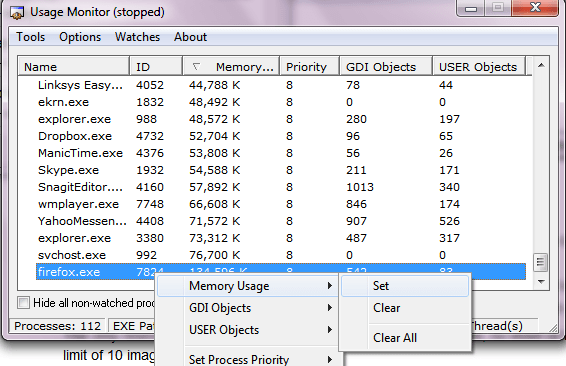This screenshot has height=366, width=566.
Task: Sort processes by the Name column
Action: [x=74, y=67]
